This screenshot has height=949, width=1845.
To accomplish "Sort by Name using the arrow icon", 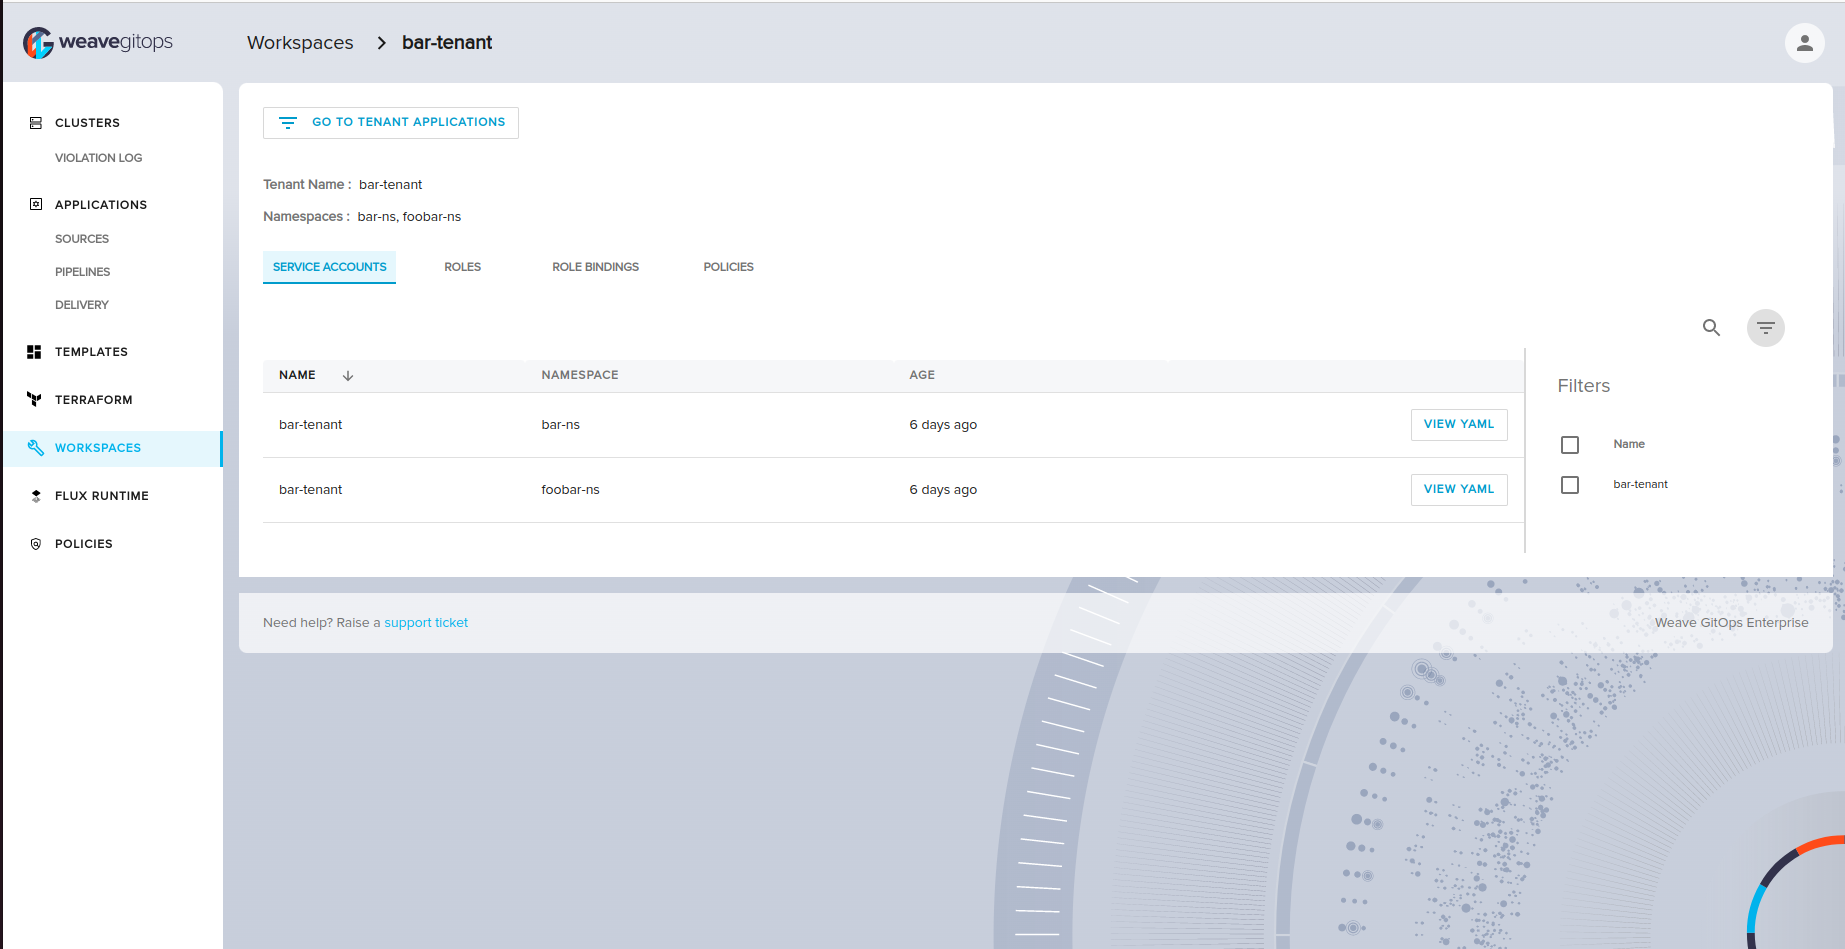I will tap(348, 376).
